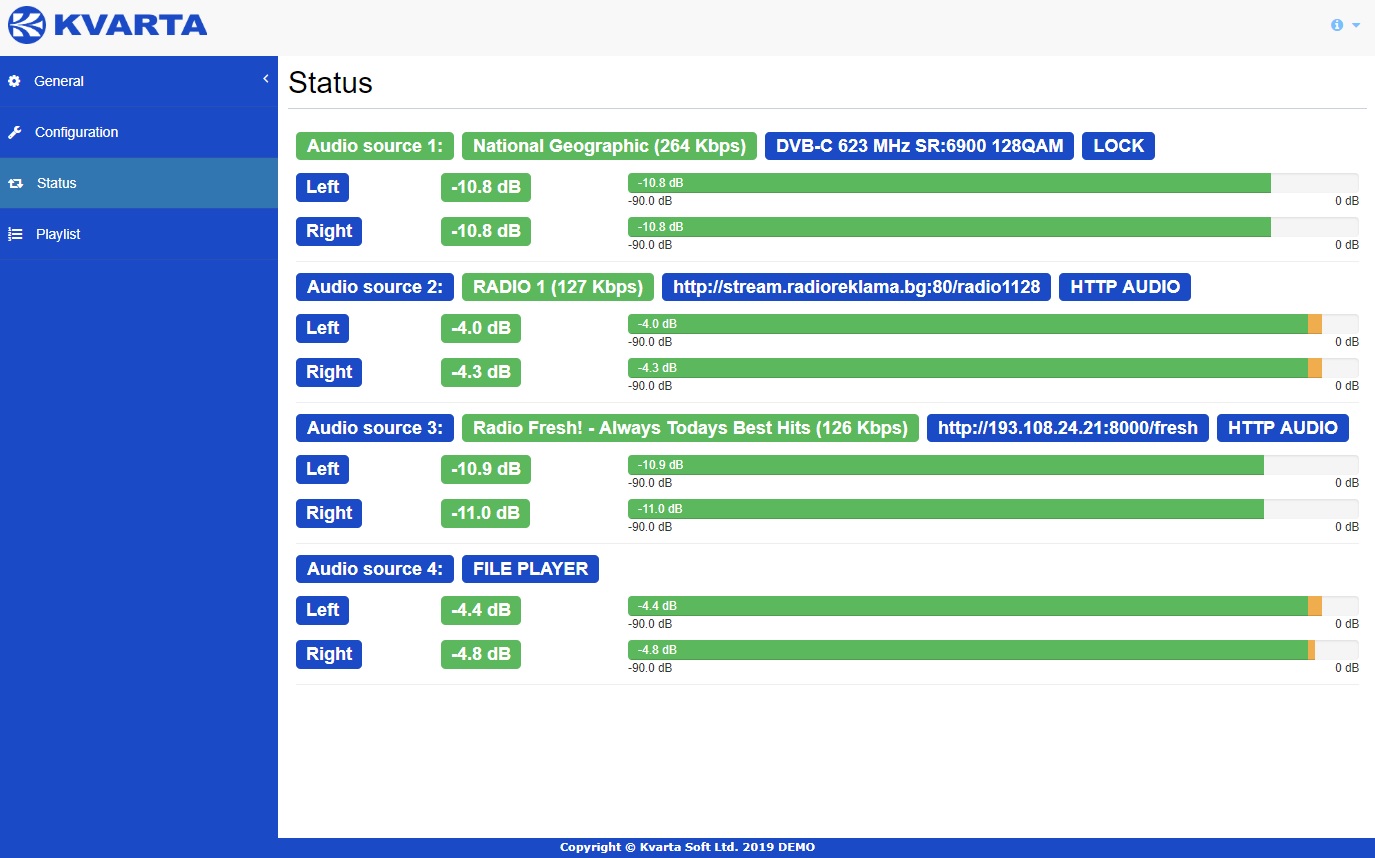This screenshot has width=1375, height=858.
Task: Select the Status menu item
Action: pyautogui.click(x=139, y=183)
